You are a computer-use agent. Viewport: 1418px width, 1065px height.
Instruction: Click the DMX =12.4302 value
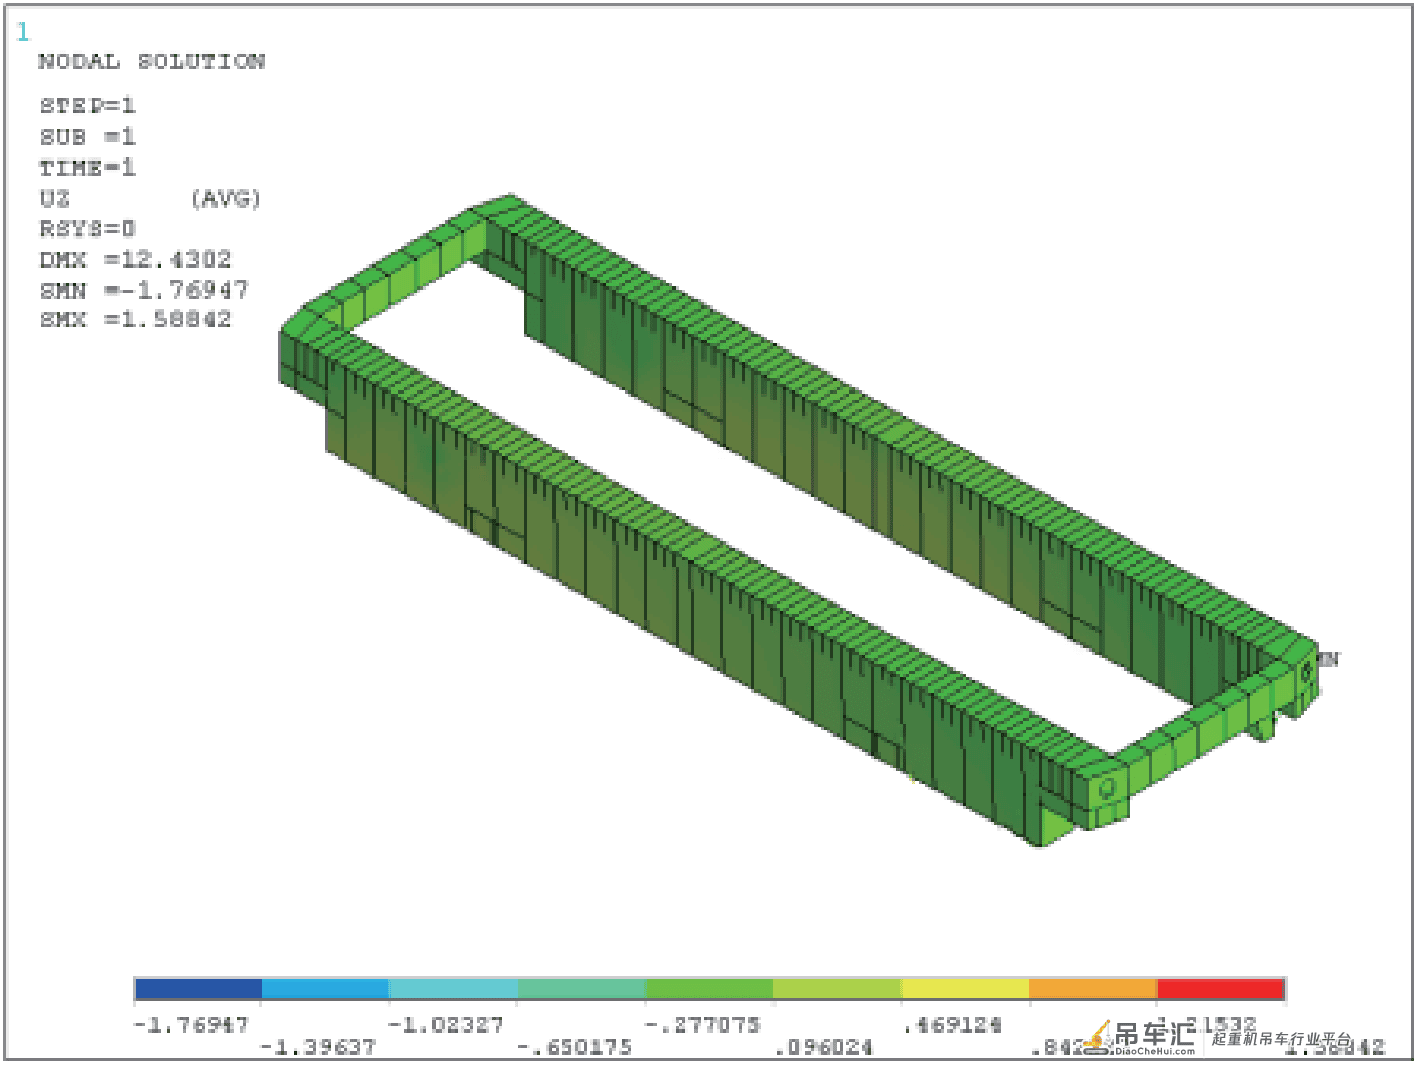(135, 259)
